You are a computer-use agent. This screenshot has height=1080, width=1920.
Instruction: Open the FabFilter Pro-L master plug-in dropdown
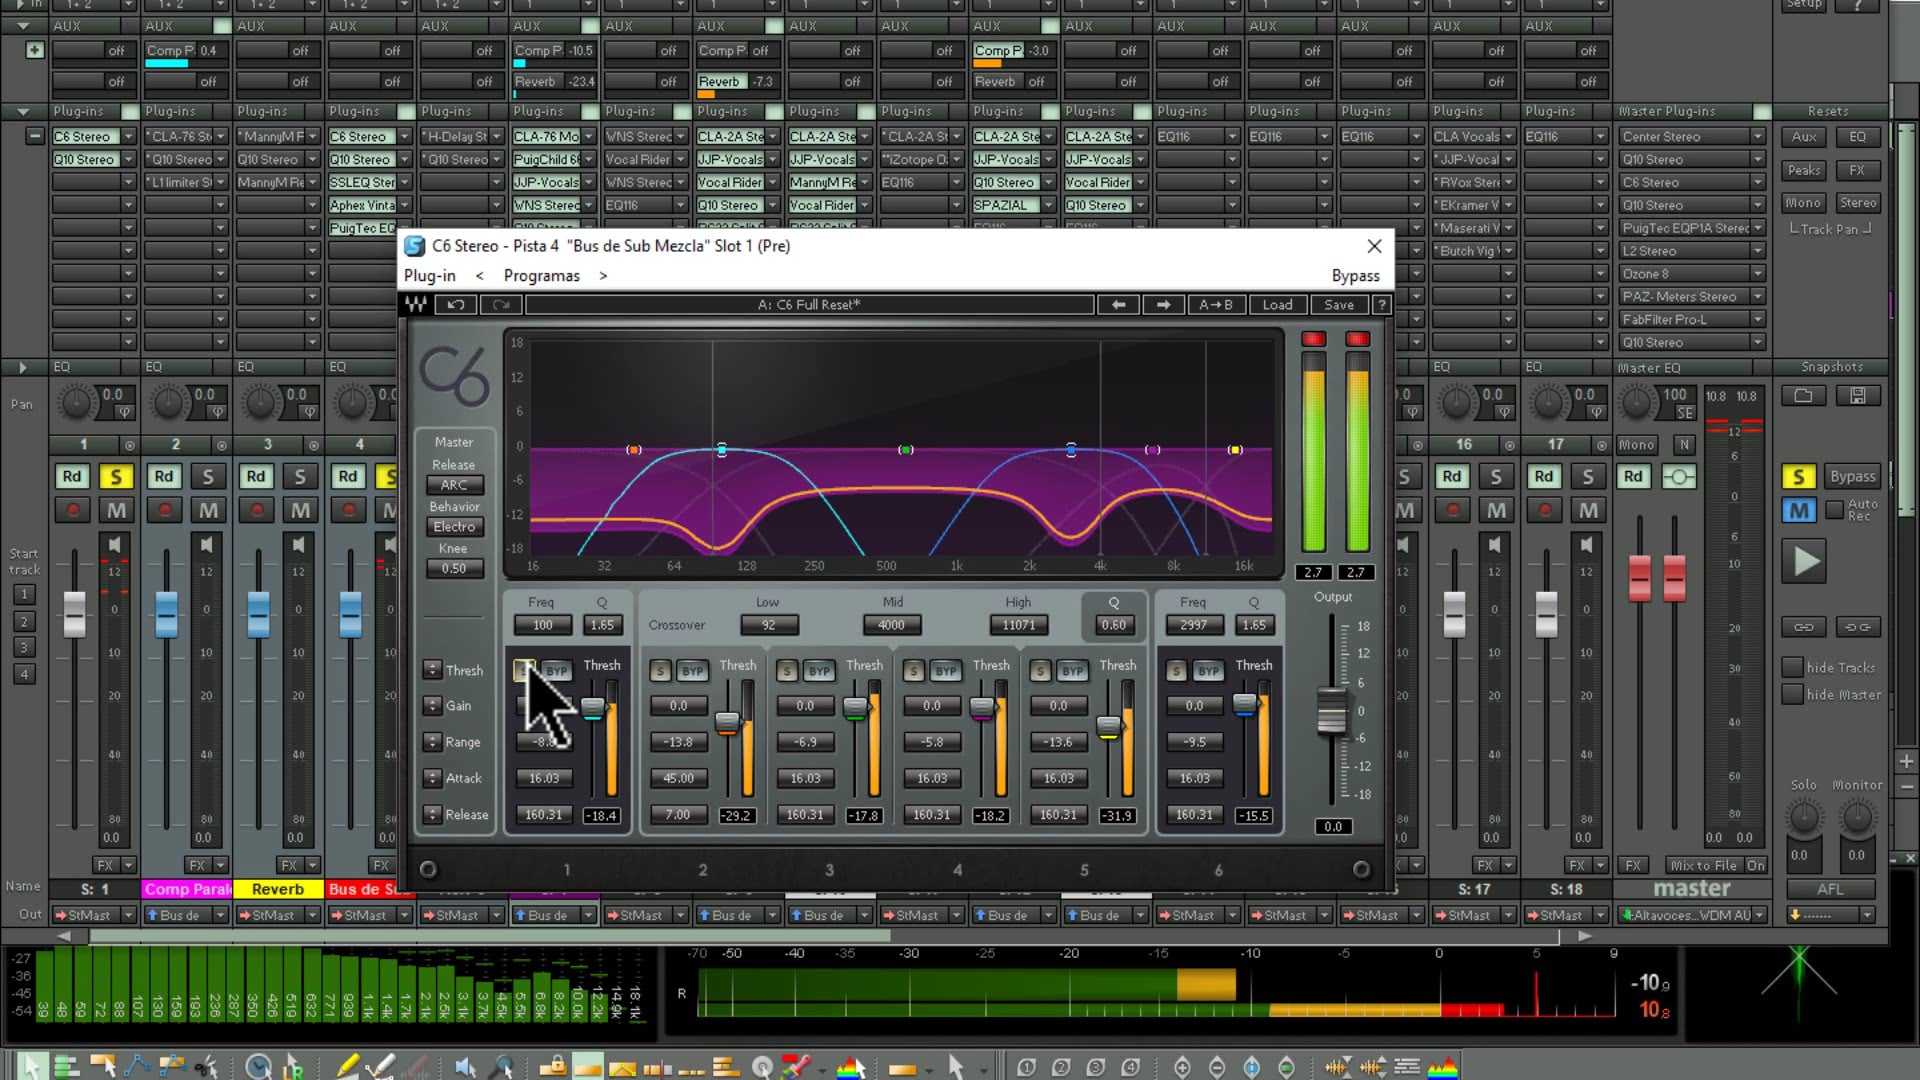coord(1757,320)
